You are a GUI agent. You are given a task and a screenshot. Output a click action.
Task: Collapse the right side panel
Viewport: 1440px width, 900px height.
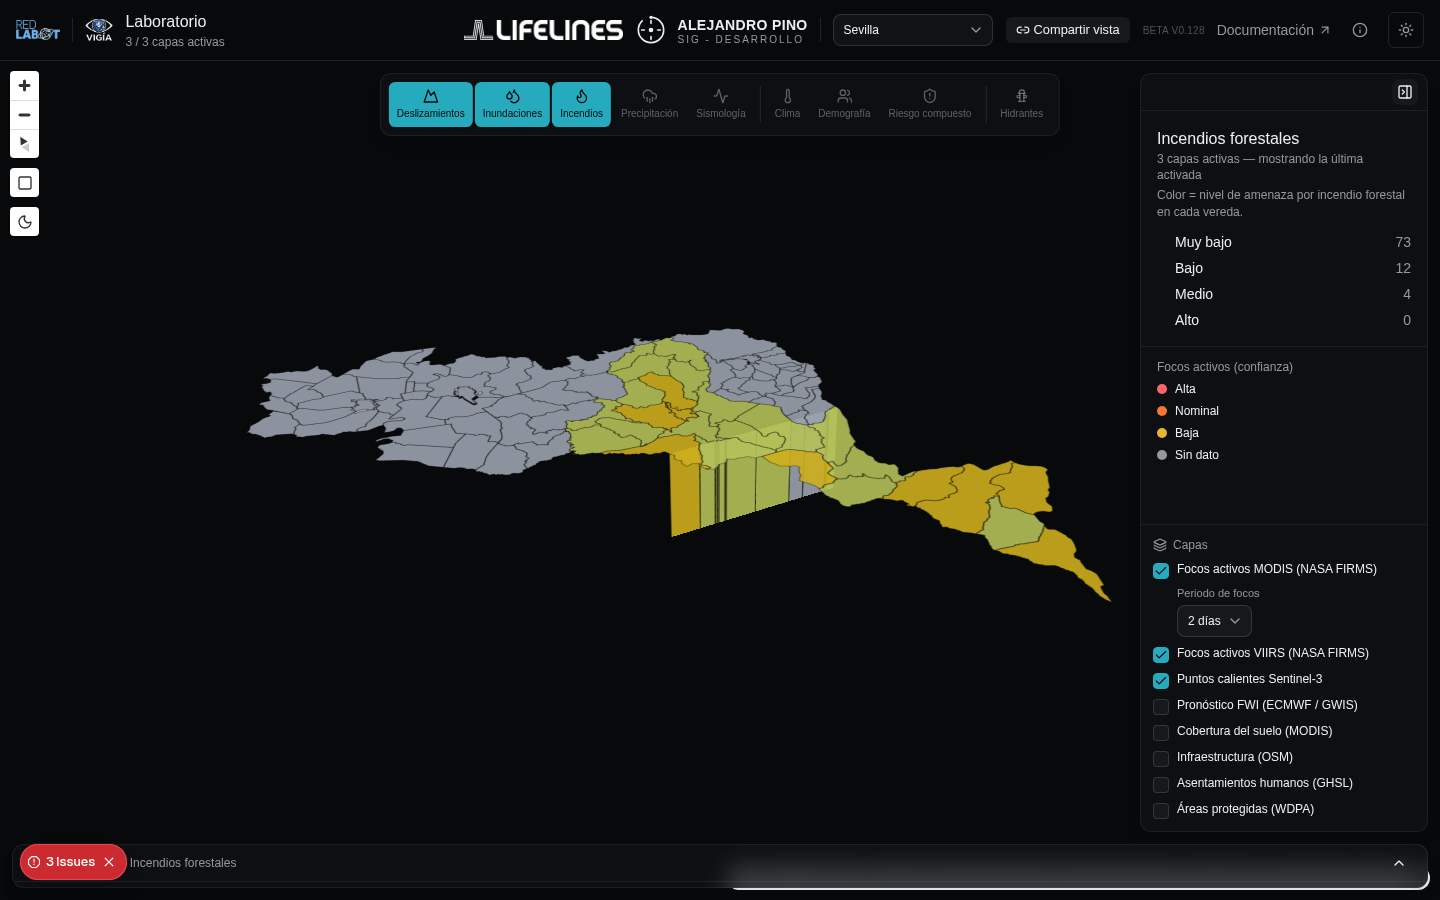(1405, 92)
